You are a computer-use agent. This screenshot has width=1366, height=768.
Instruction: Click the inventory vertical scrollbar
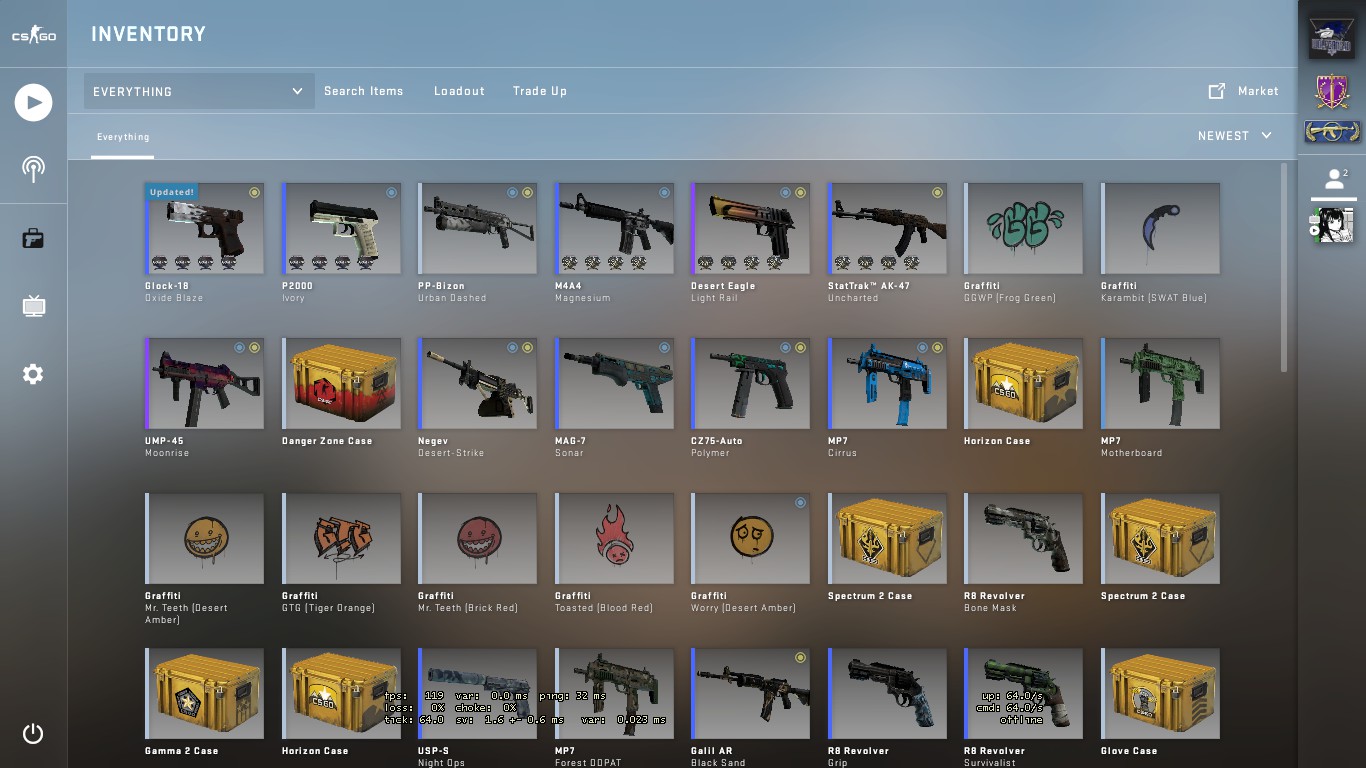coord(1285,268)
